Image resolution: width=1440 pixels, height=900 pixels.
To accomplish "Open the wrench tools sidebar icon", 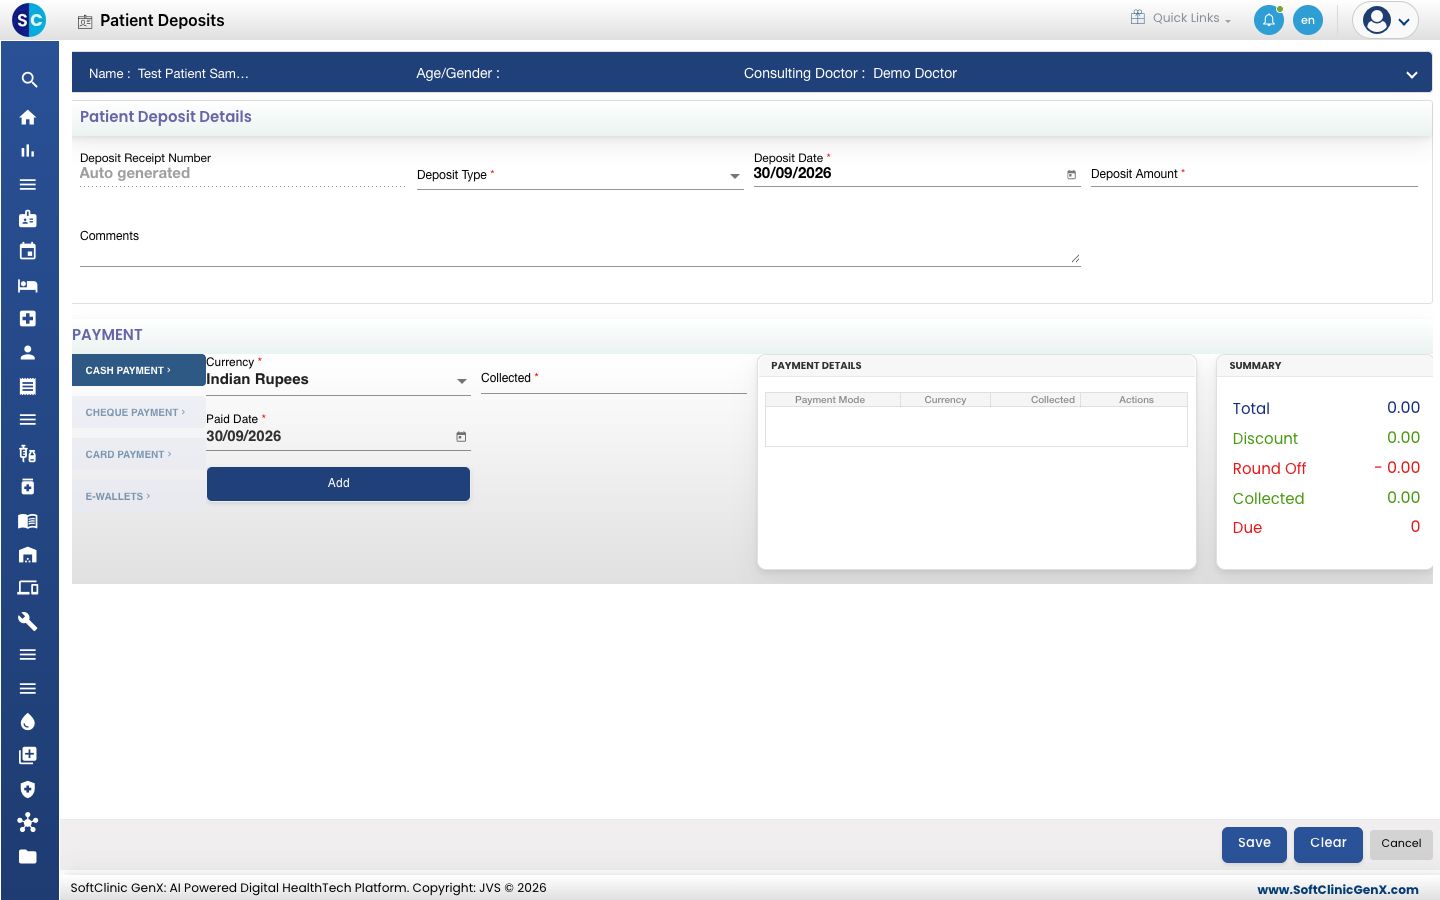I will [x=28, y=622].
